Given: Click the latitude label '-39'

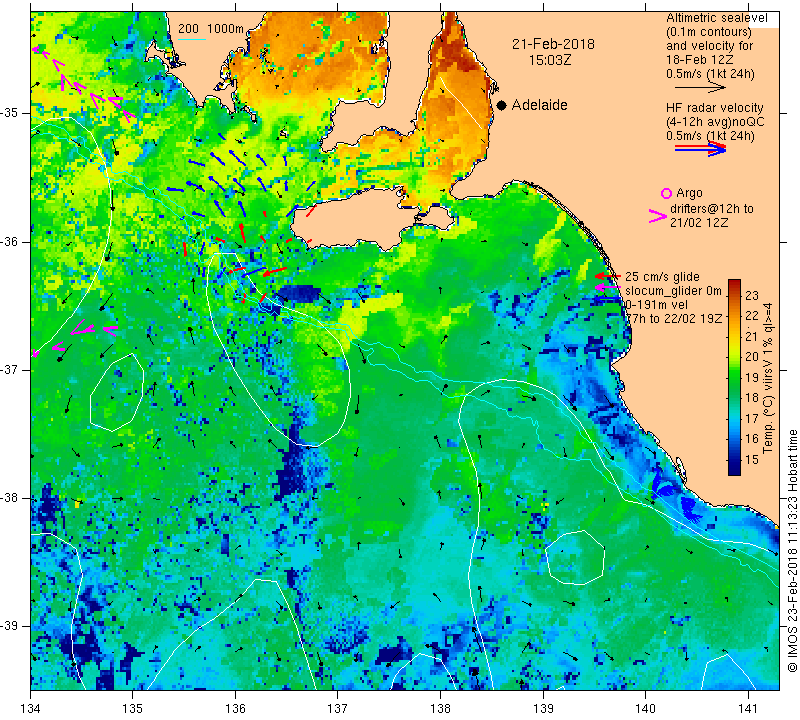Looking at the screenshot, I should (x=11, y=626).
